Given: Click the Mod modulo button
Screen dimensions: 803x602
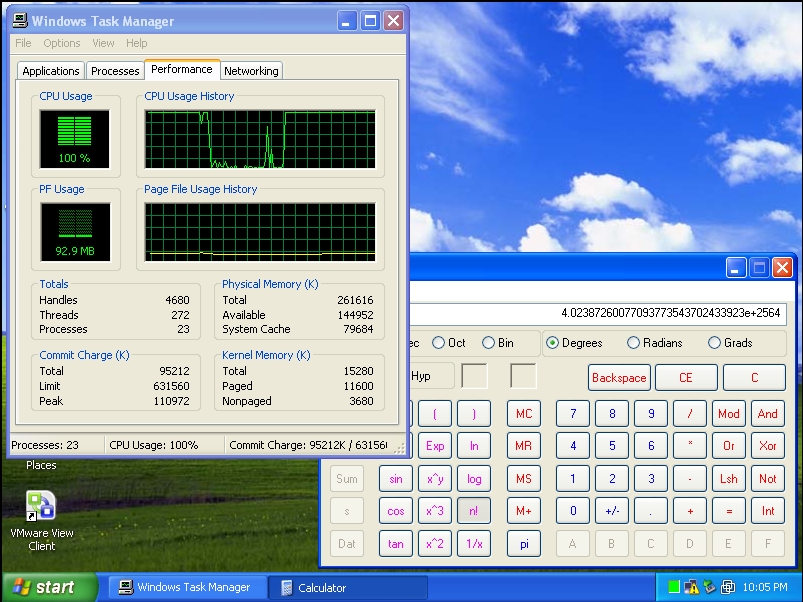Looking at the screenshot, I should (729, 414).
